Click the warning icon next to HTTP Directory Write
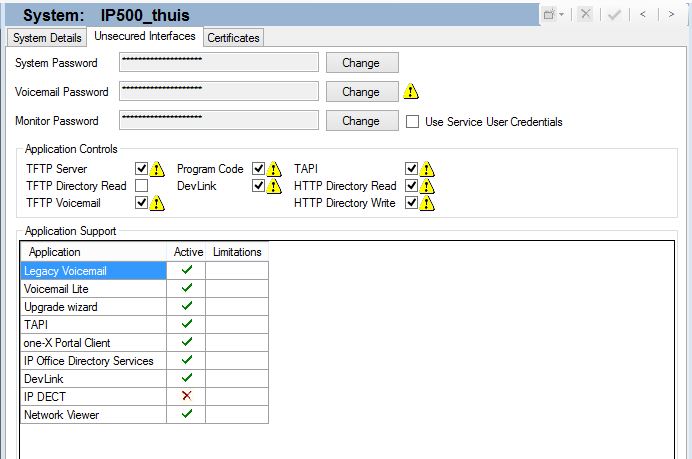The image size is (692, 459). coord(427,203)
